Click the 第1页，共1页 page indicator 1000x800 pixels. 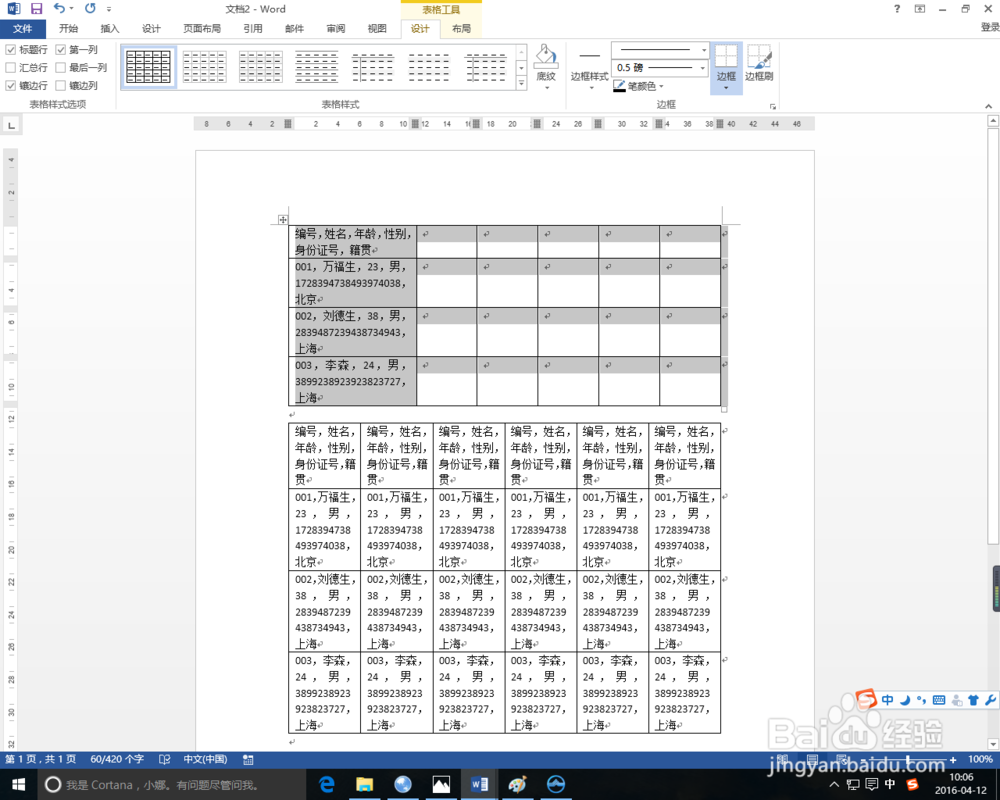coord(41,759)
